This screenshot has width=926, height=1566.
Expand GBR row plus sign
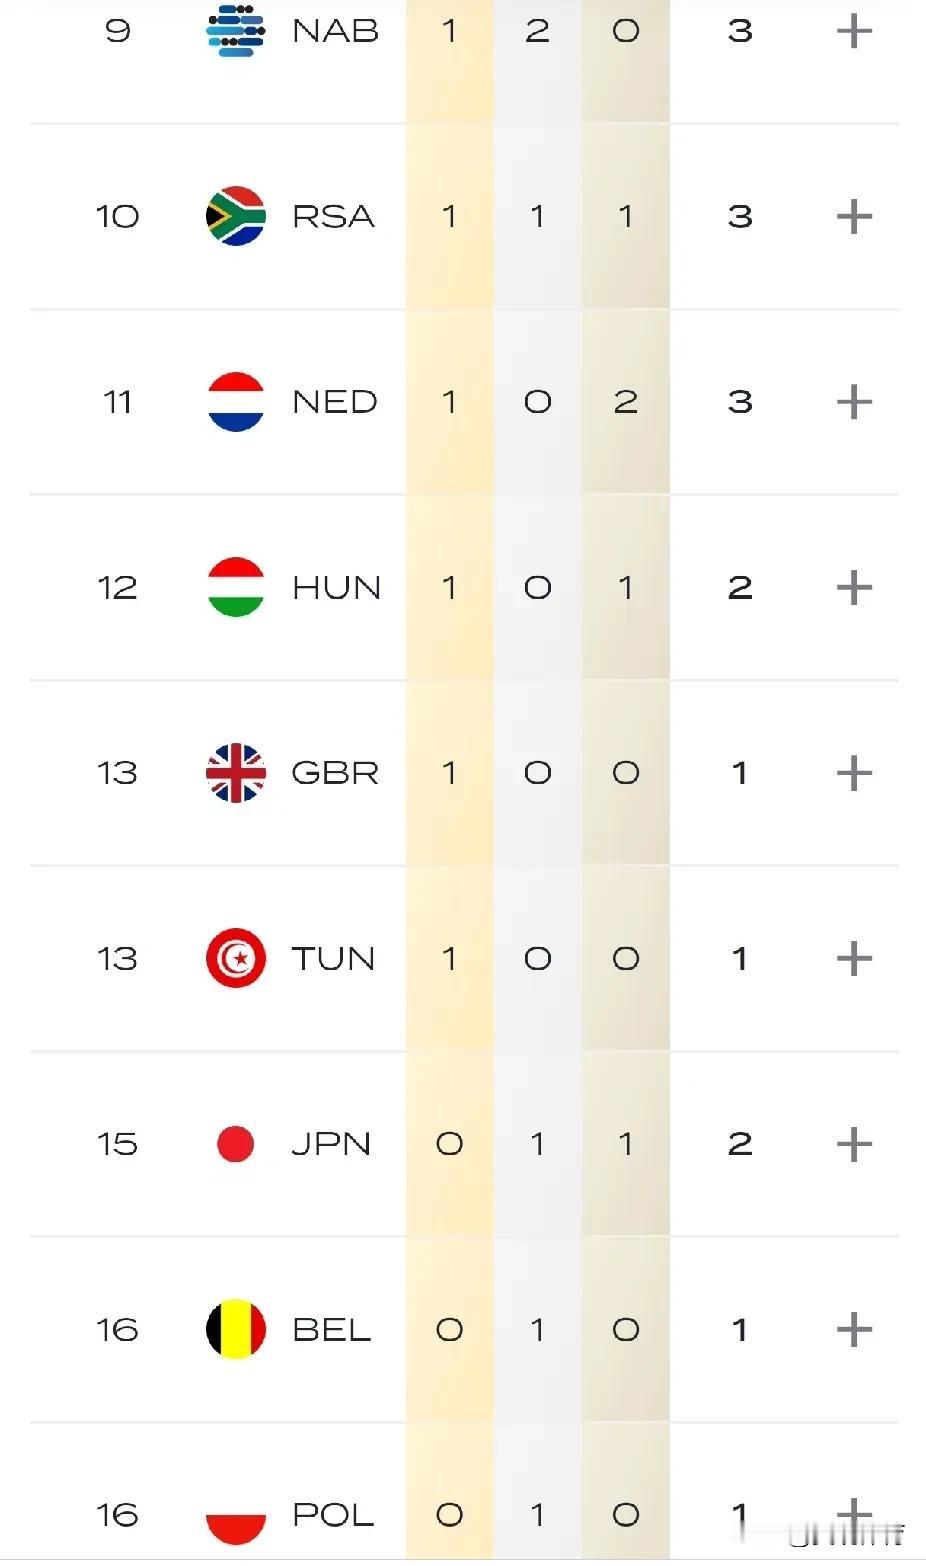coord(854,773)
